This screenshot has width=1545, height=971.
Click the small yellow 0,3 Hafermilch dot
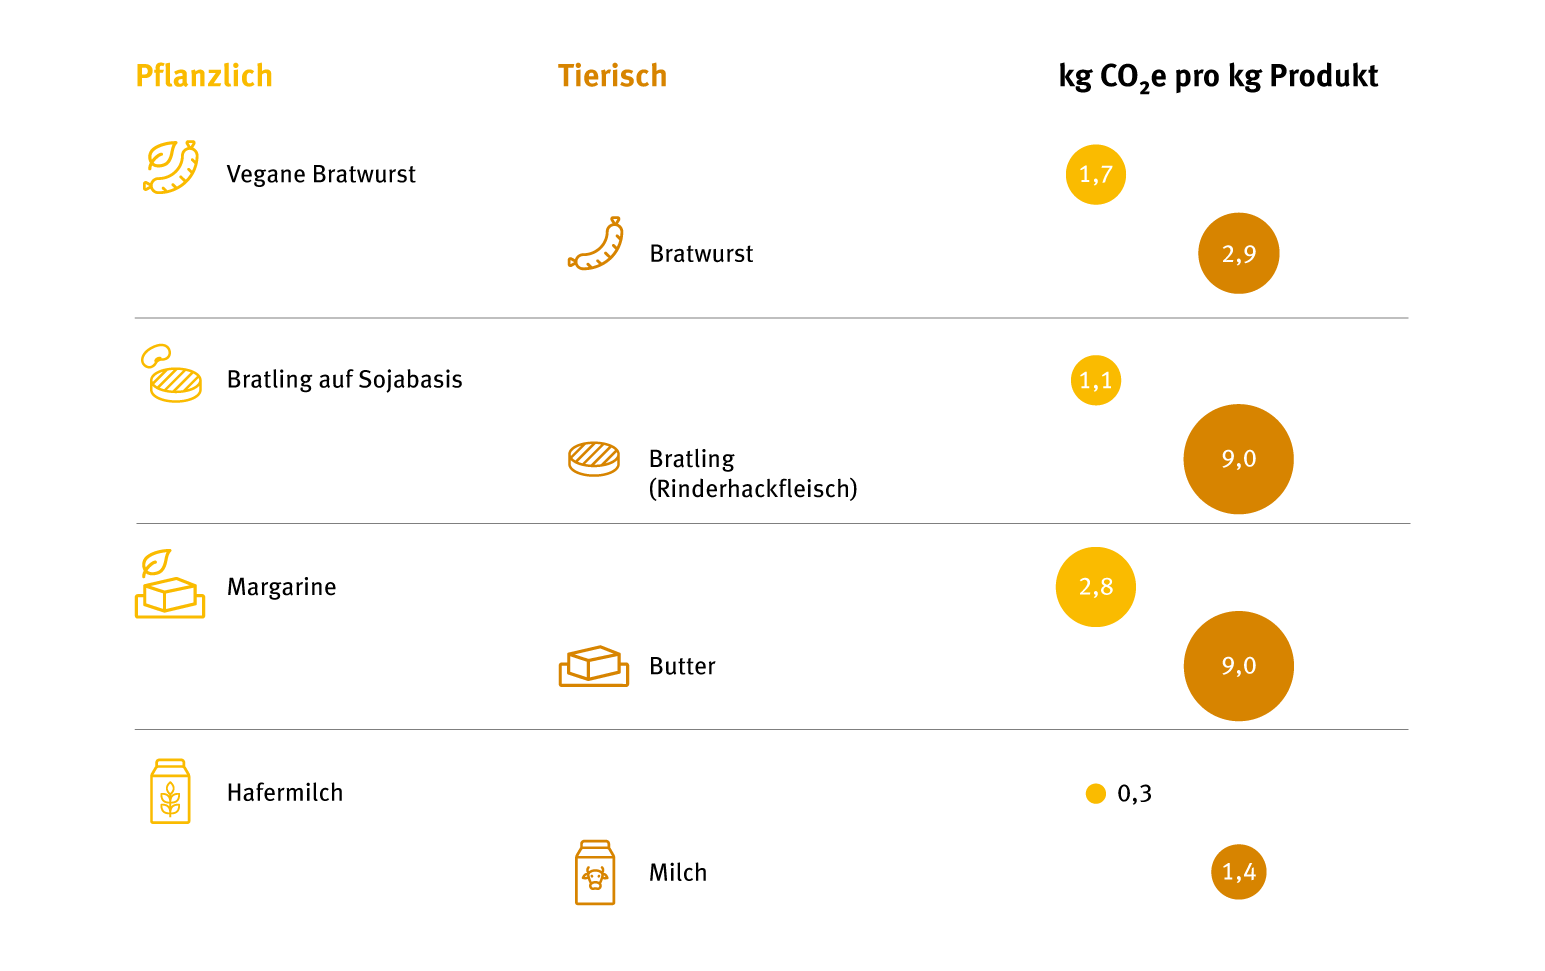pyautogui.click(x=1096, y=794)
